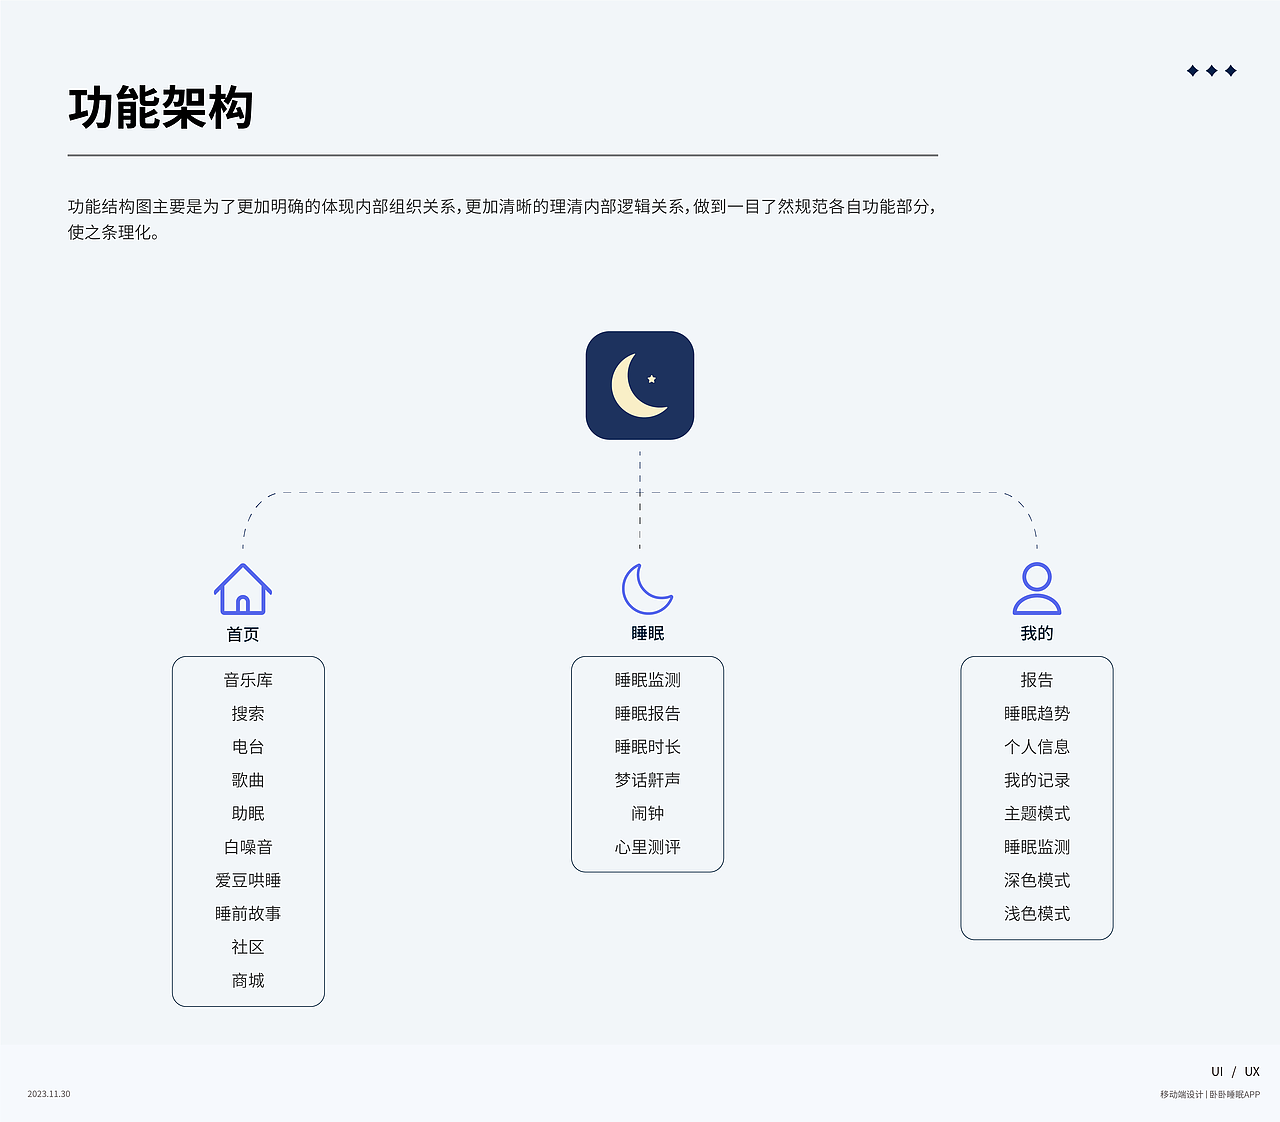Open the 睡眠报告 sleep report

click(x=647, y=713)
